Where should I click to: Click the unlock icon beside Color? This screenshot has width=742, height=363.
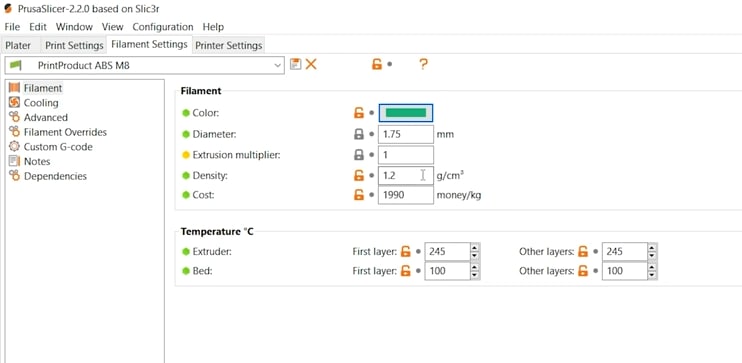(x=359, y=113)
